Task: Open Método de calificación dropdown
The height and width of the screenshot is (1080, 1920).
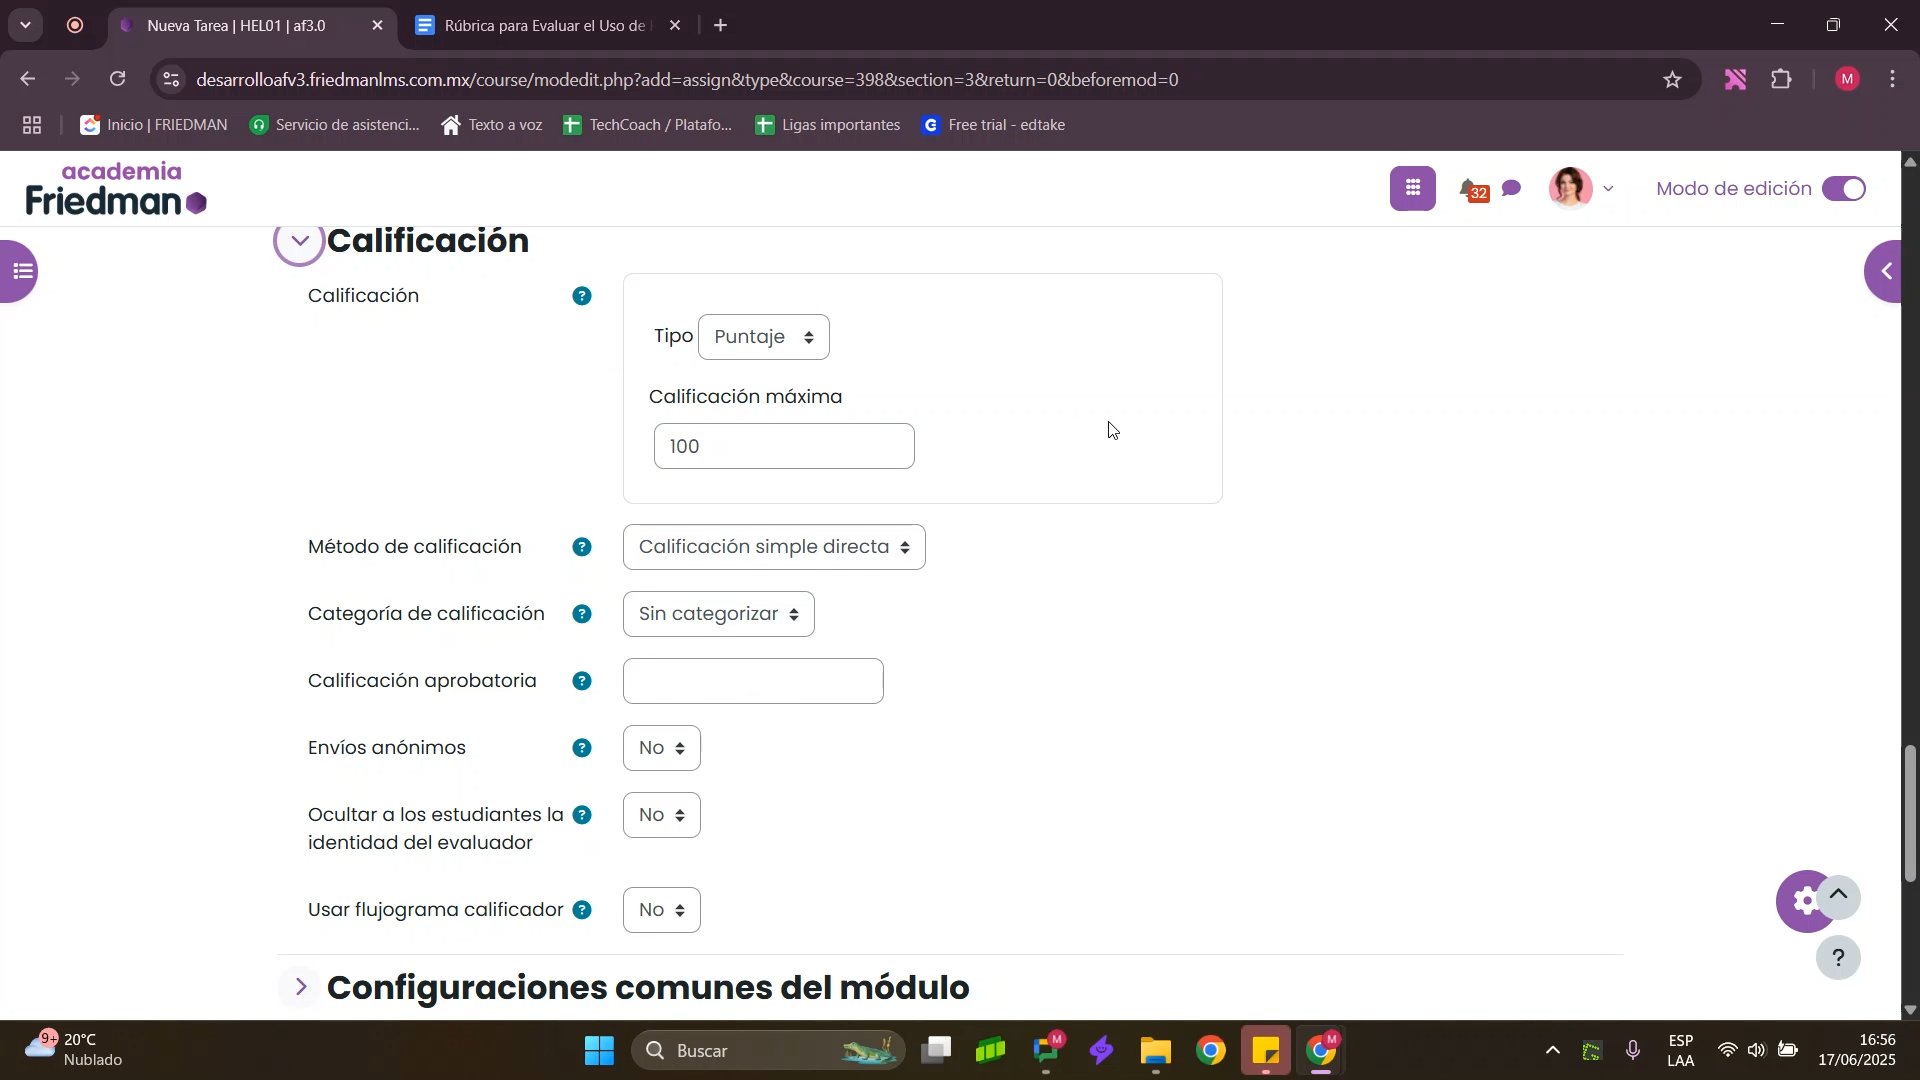Action: (773, 548)
